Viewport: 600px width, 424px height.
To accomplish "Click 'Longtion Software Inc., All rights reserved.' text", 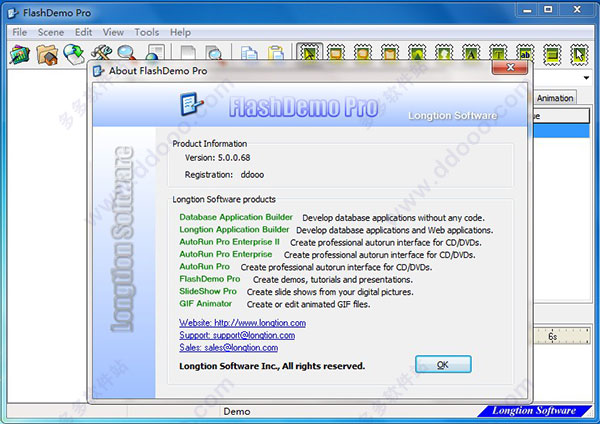I will [x=272, y=366].
